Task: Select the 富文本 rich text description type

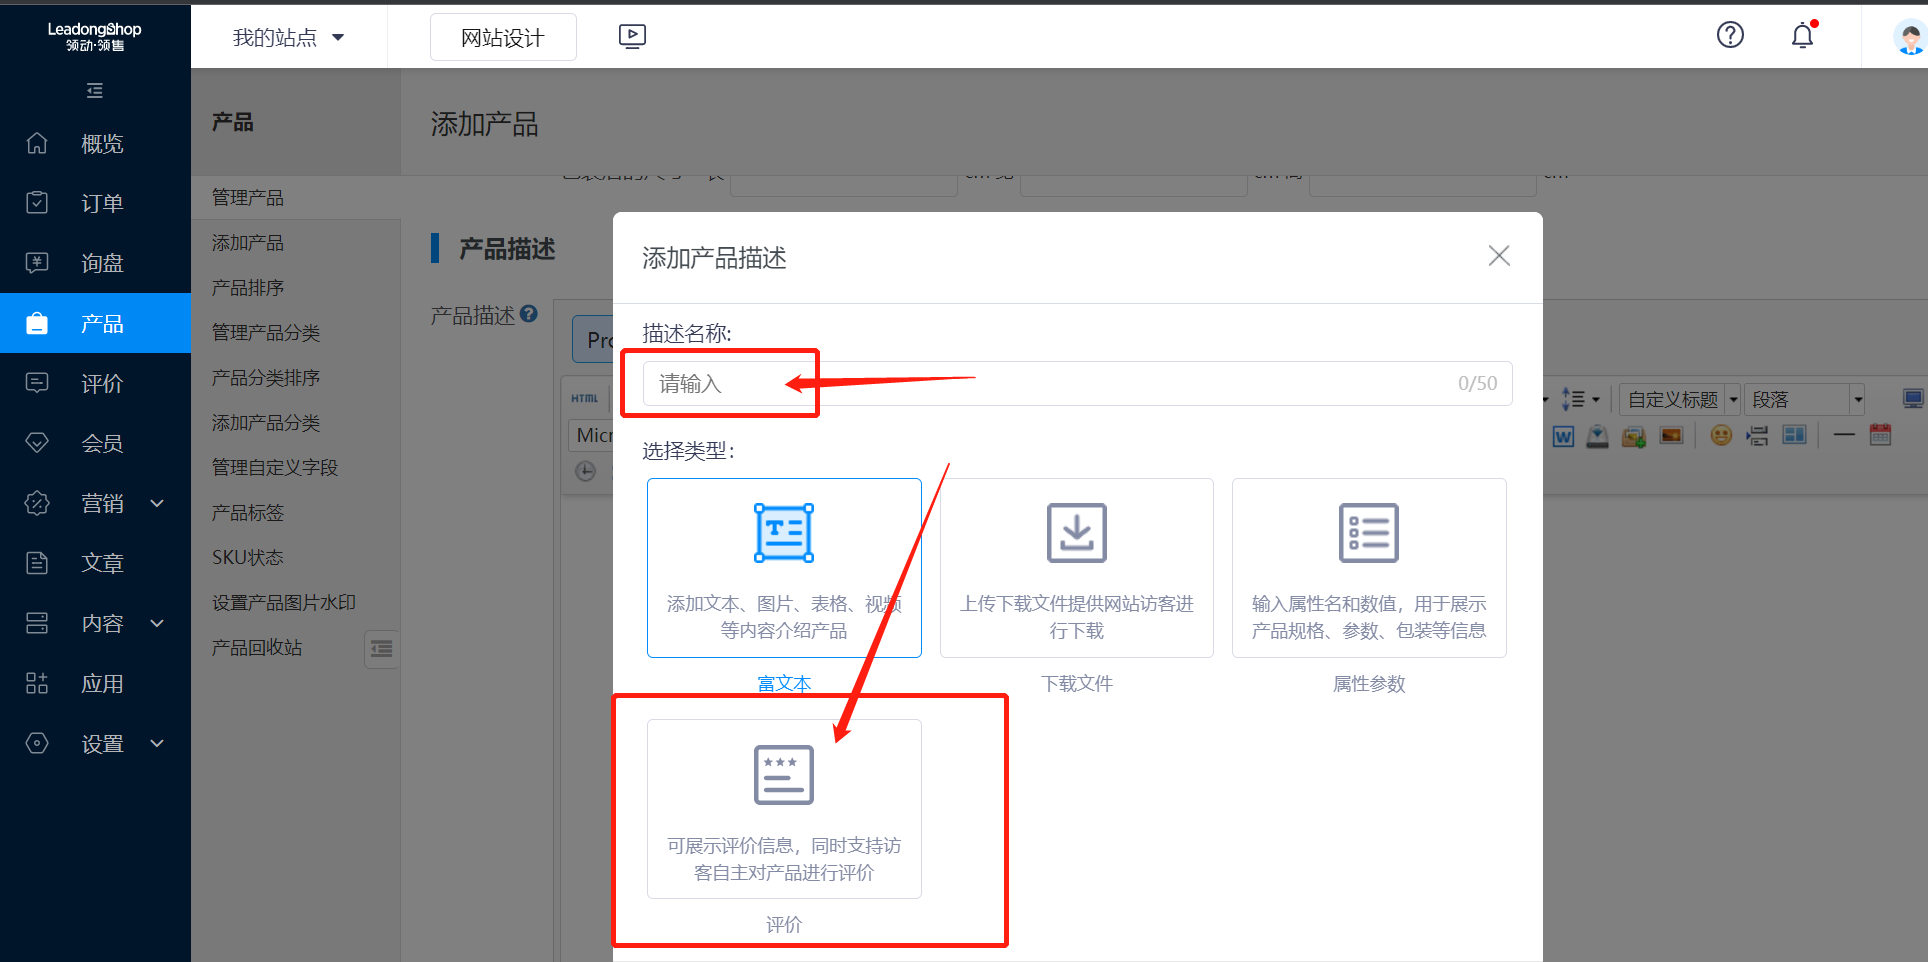Action: click(x=784, y=568)
